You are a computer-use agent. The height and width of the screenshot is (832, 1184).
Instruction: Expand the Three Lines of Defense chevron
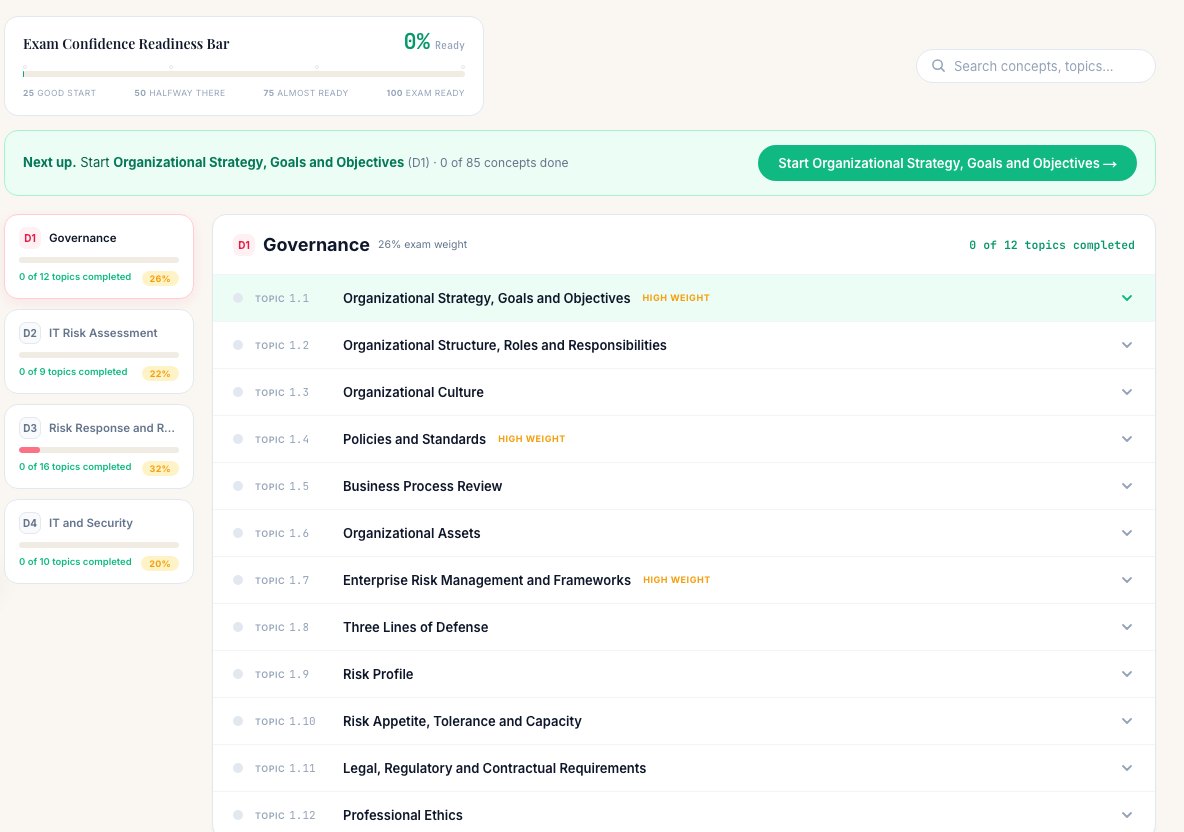[1127, 627]
